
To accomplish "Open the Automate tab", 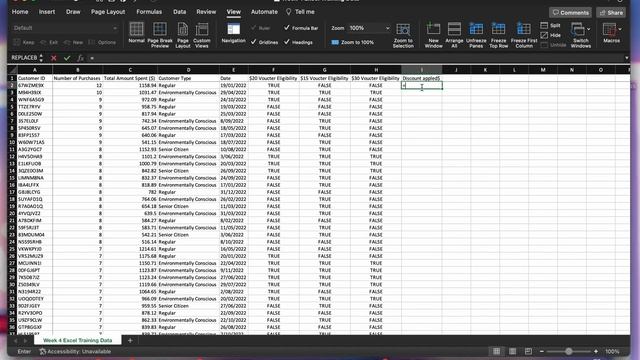I will [x=264, y=12].
